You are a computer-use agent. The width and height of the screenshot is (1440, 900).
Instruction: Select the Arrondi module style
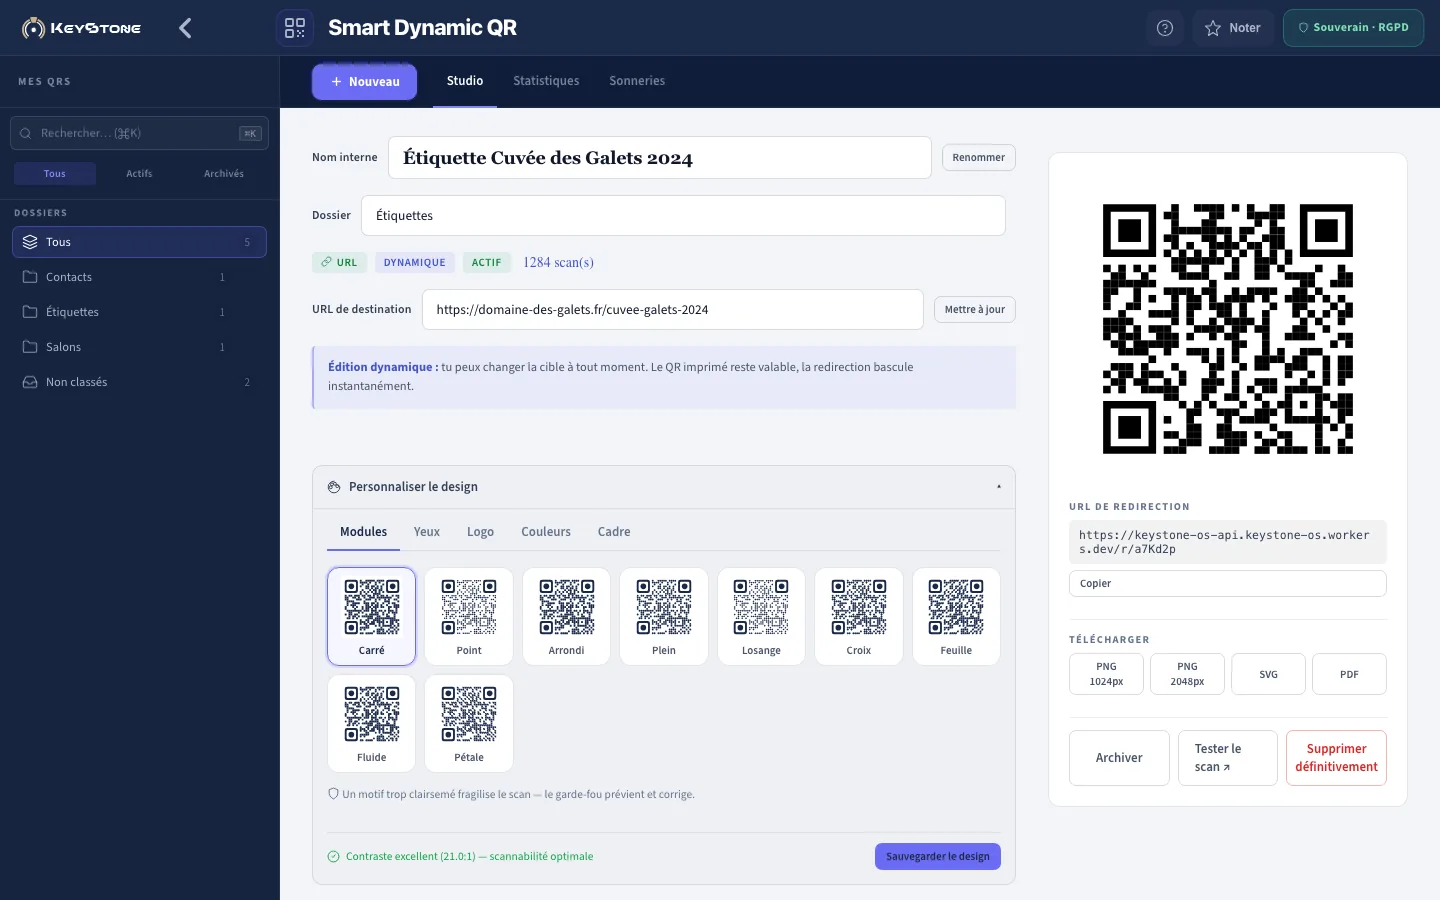point(567,617)
